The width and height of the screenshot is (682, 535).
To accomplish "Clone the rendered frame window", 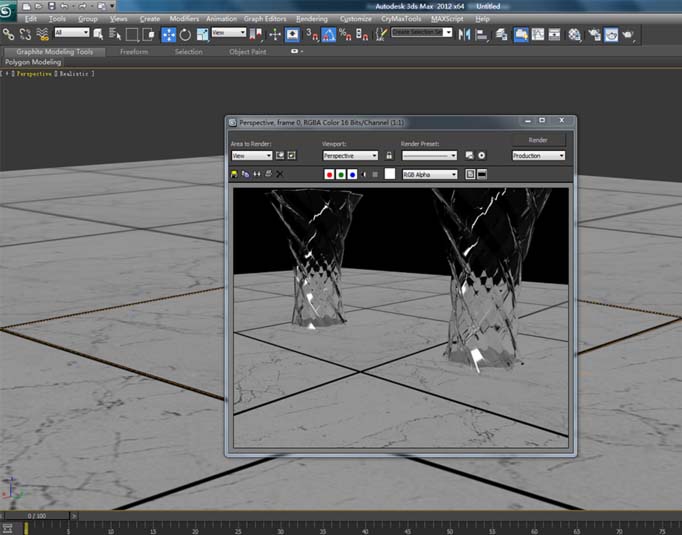I will tap(257, 174).
